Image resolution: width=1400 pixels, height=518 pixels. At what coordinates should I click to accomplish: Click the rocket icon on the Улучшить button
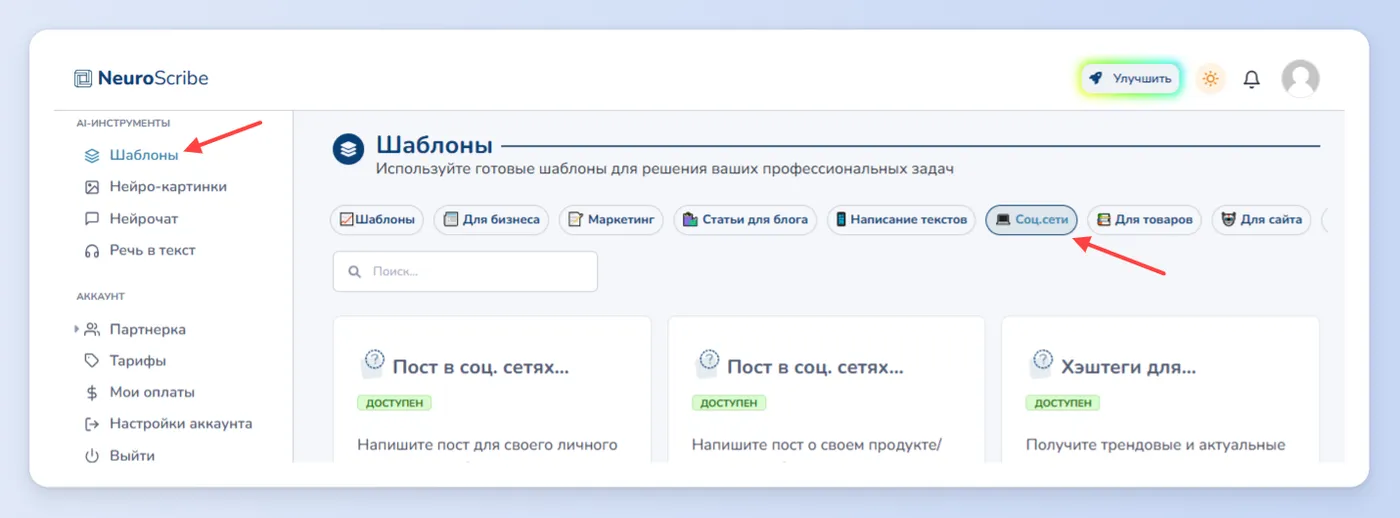(1097, 78)
